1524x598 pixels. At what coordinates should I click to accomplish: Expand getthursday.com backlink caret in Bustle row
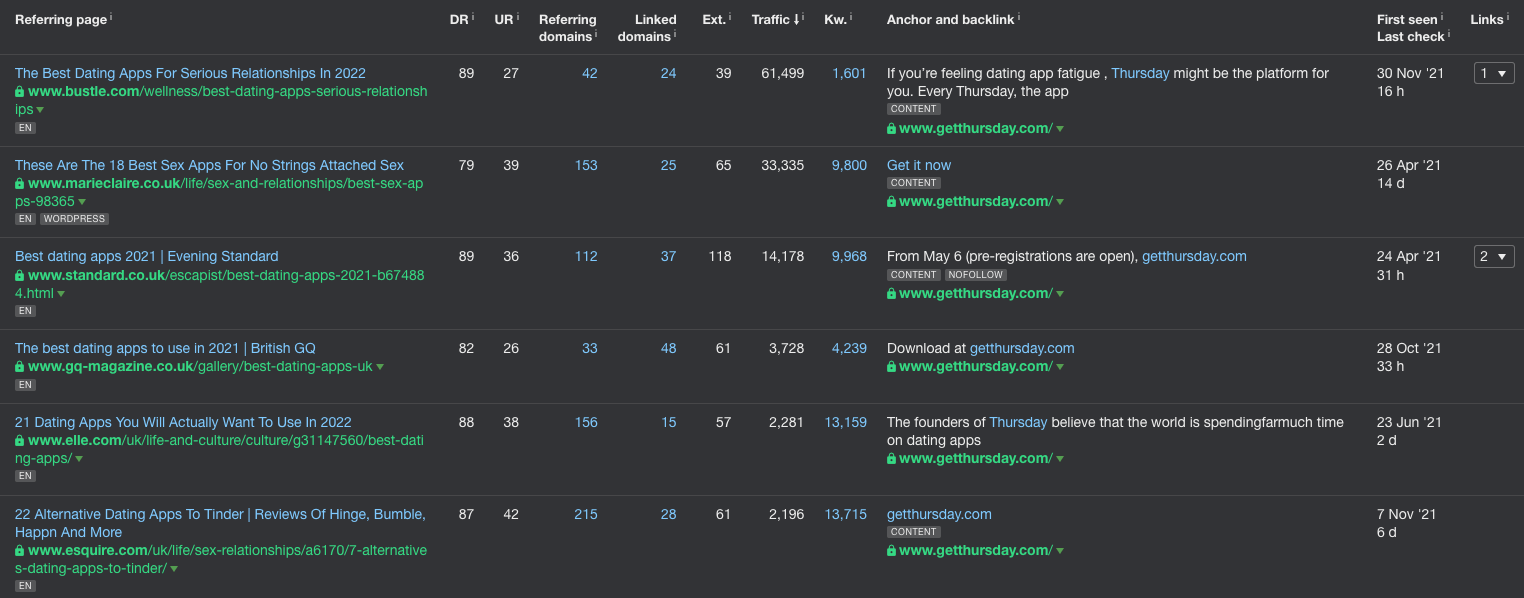[x=1060, y=129]
